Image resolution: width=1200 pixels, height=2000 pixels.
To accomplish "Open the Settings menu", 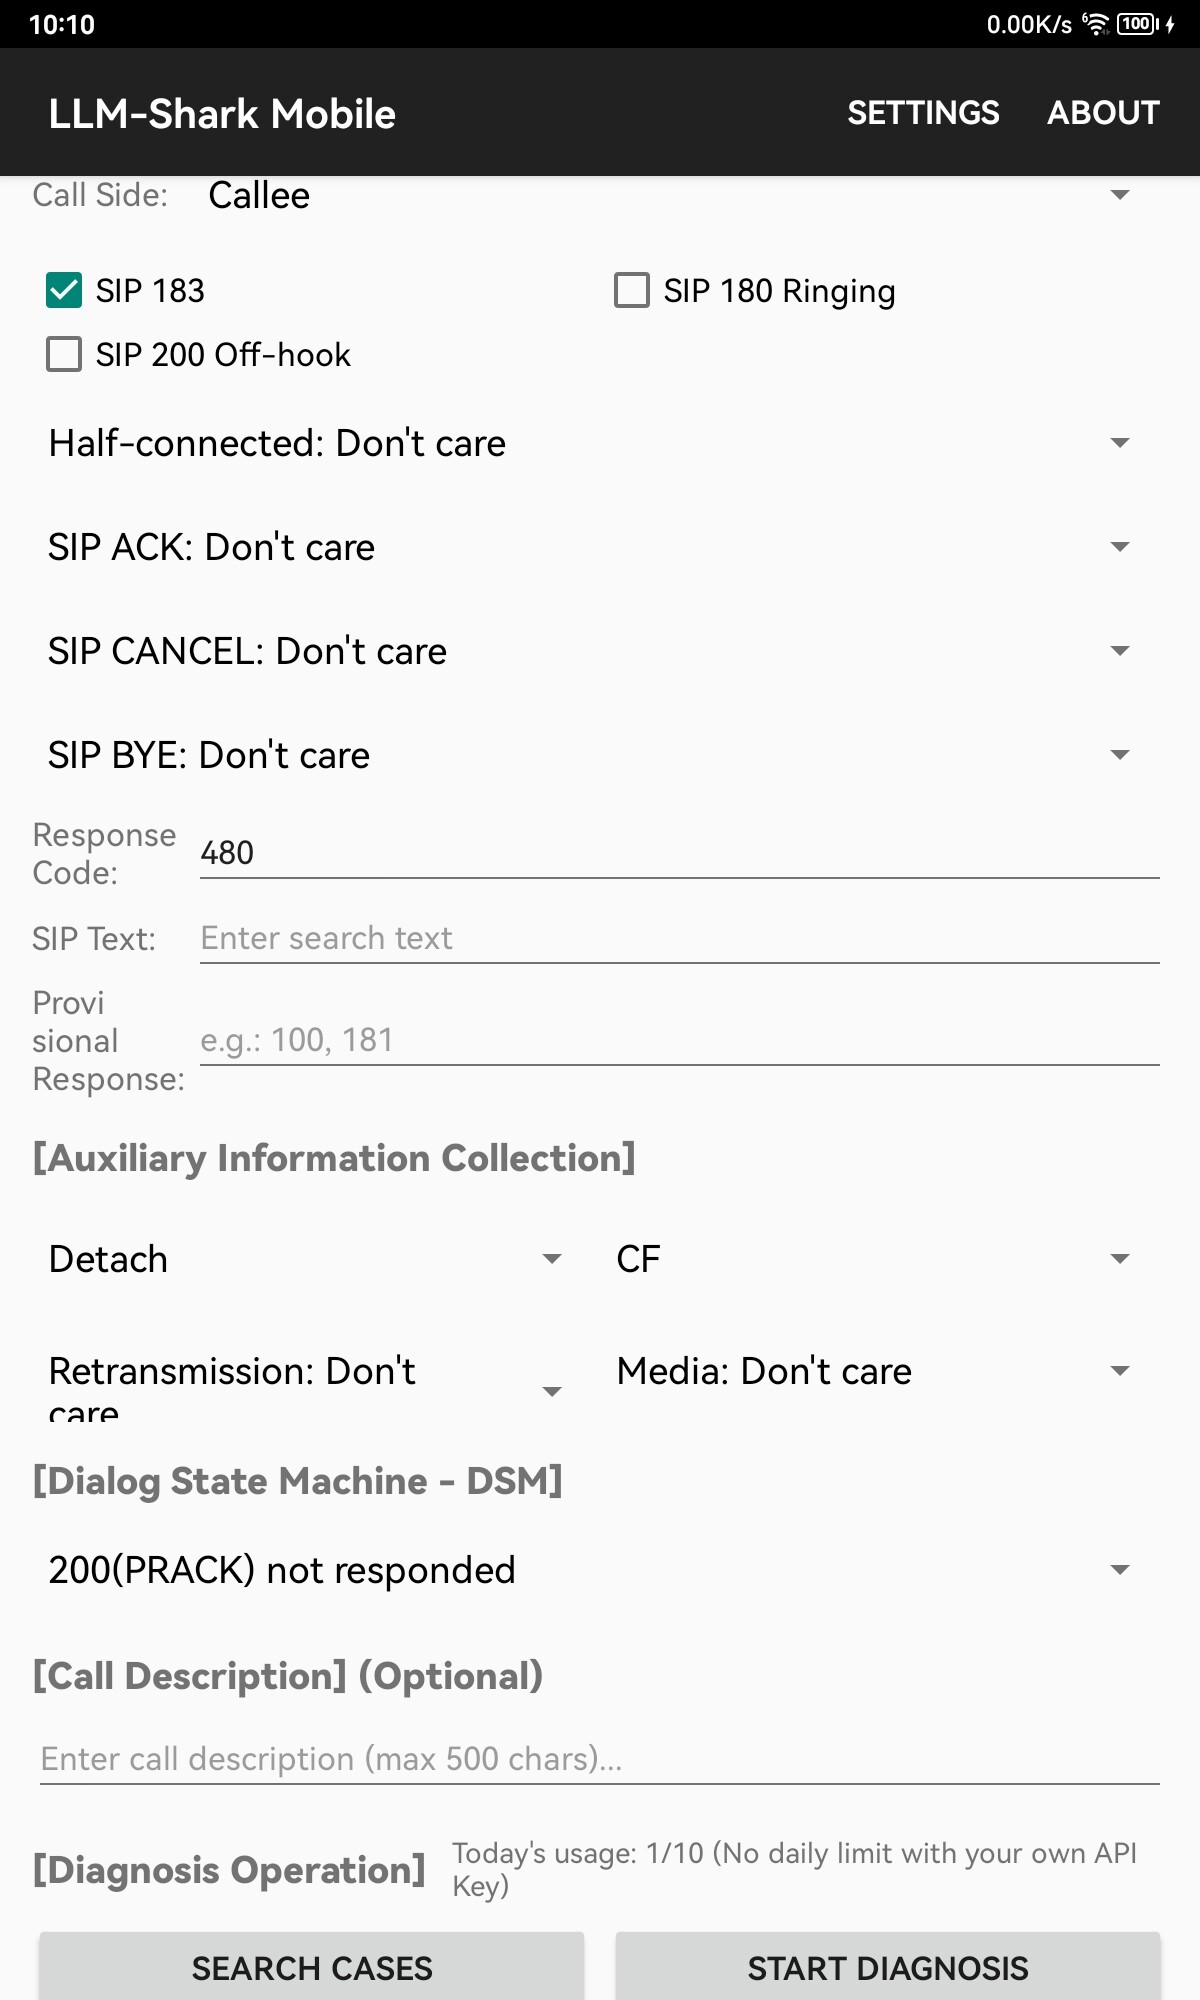I will click(x=923, y=113).
